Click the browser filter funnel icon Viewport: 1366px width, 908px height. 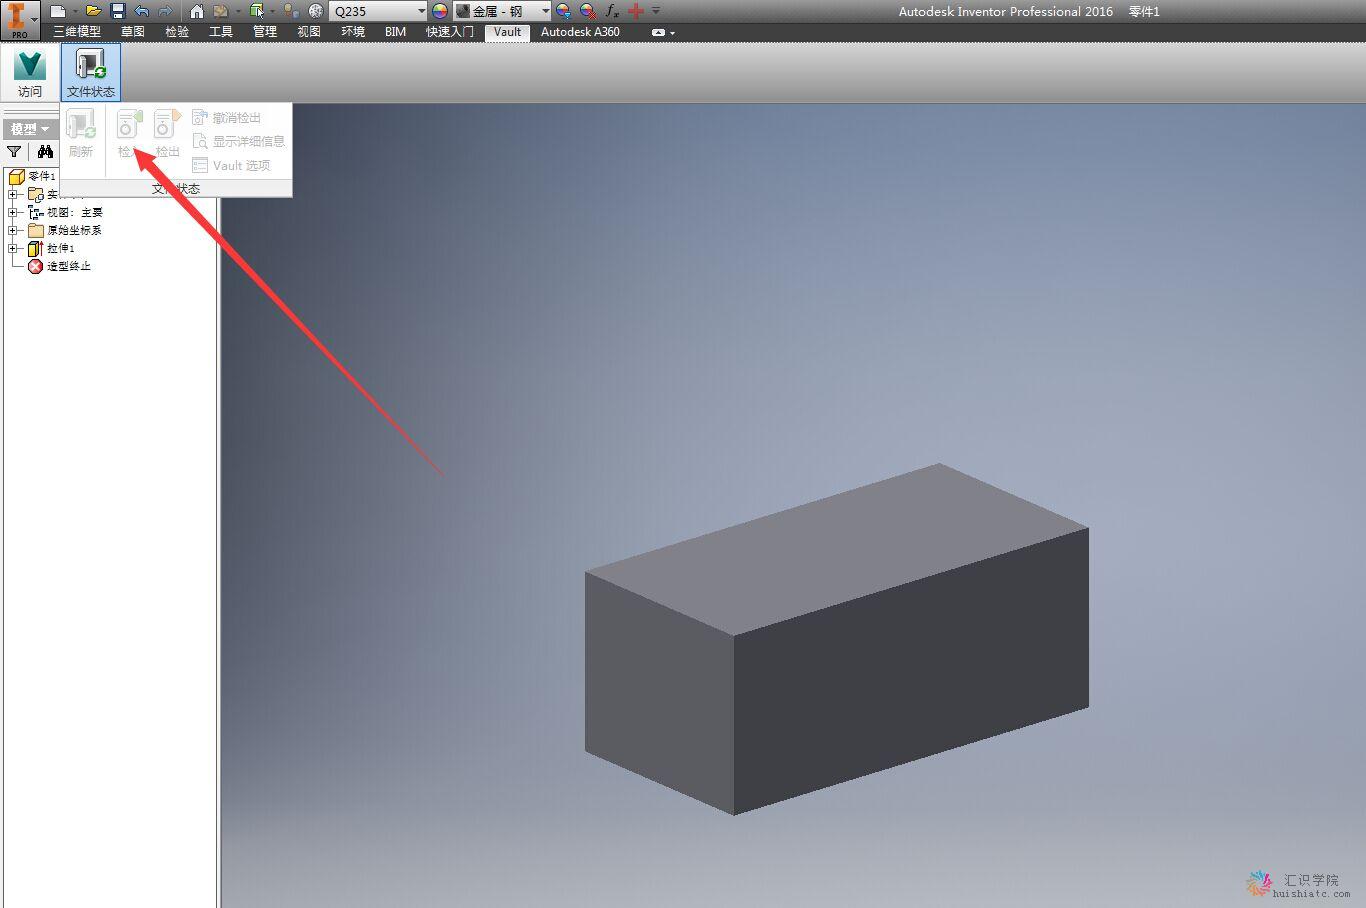point(14,152)
